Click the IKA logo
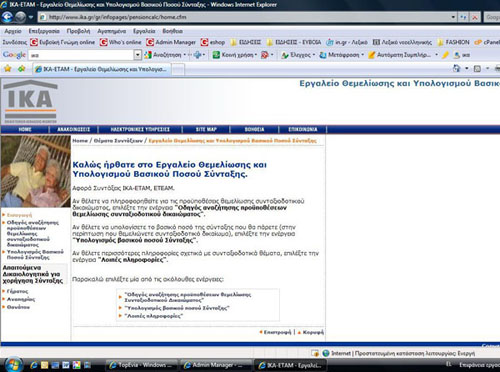The width and height of the screenshot is (500, 372). pyautogui.click(x=31, y=102)
